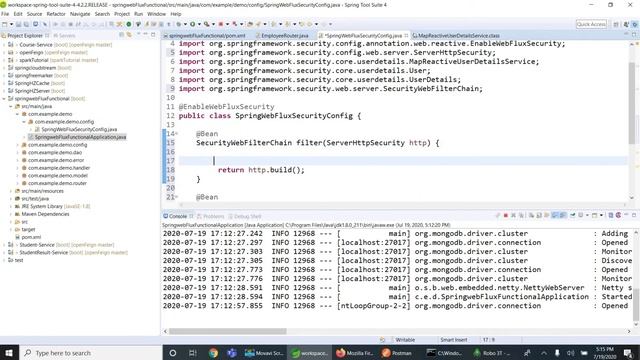The image size is (640, 360).
Task: Expand the Student-Service project node
Action: 4,245
